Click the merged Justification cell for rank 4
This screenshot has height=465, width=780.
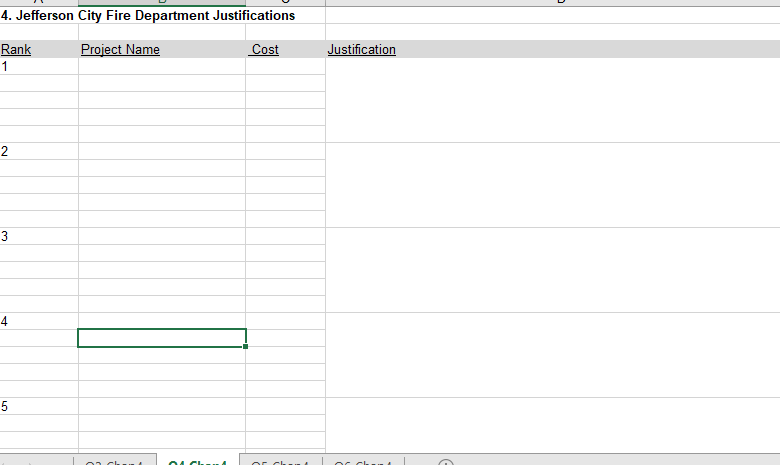point(553,355)
